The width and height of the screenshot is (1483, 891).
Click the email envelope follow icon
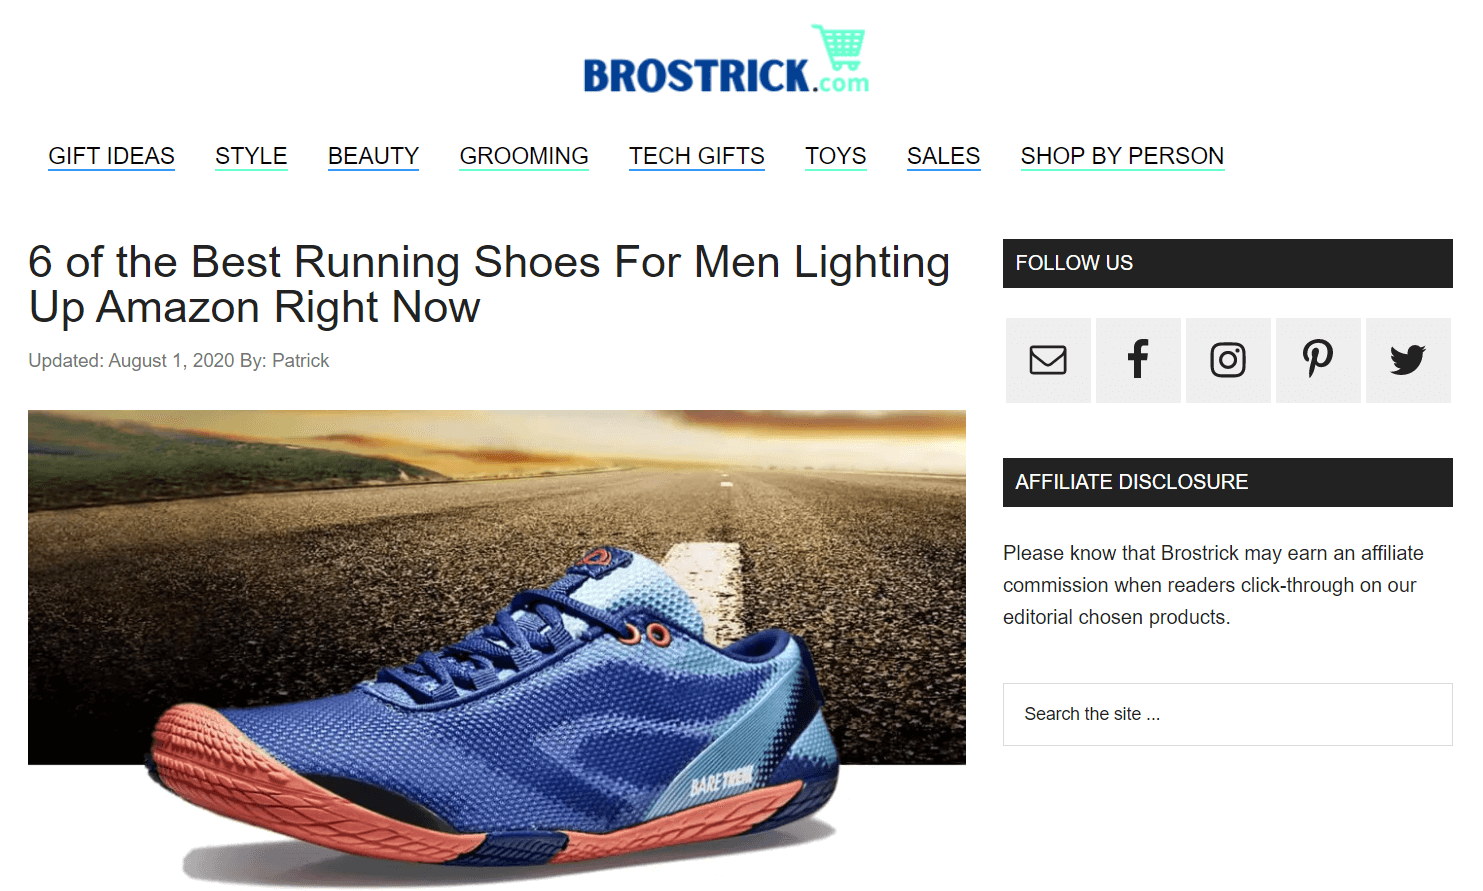click(x=1048, y=360)
